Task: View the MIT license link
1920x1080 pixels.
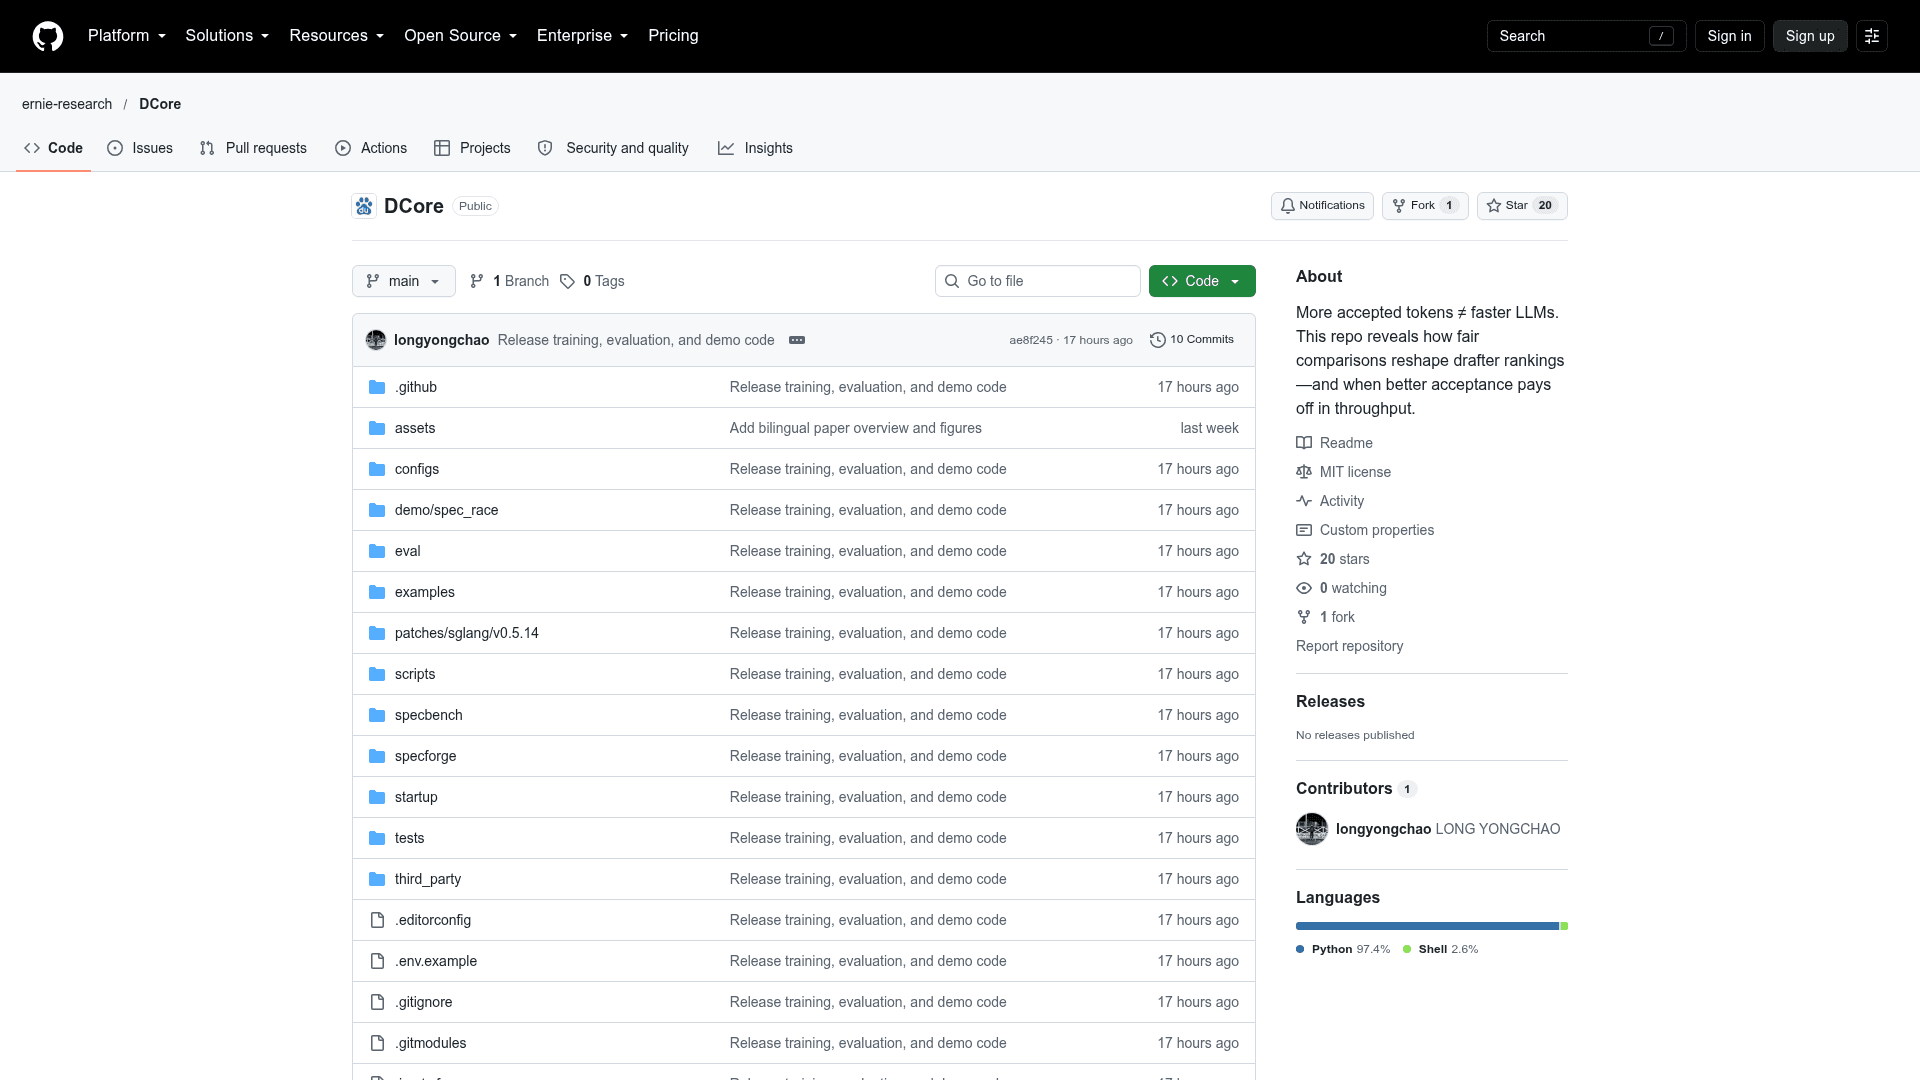Action: pos(1343,472)
